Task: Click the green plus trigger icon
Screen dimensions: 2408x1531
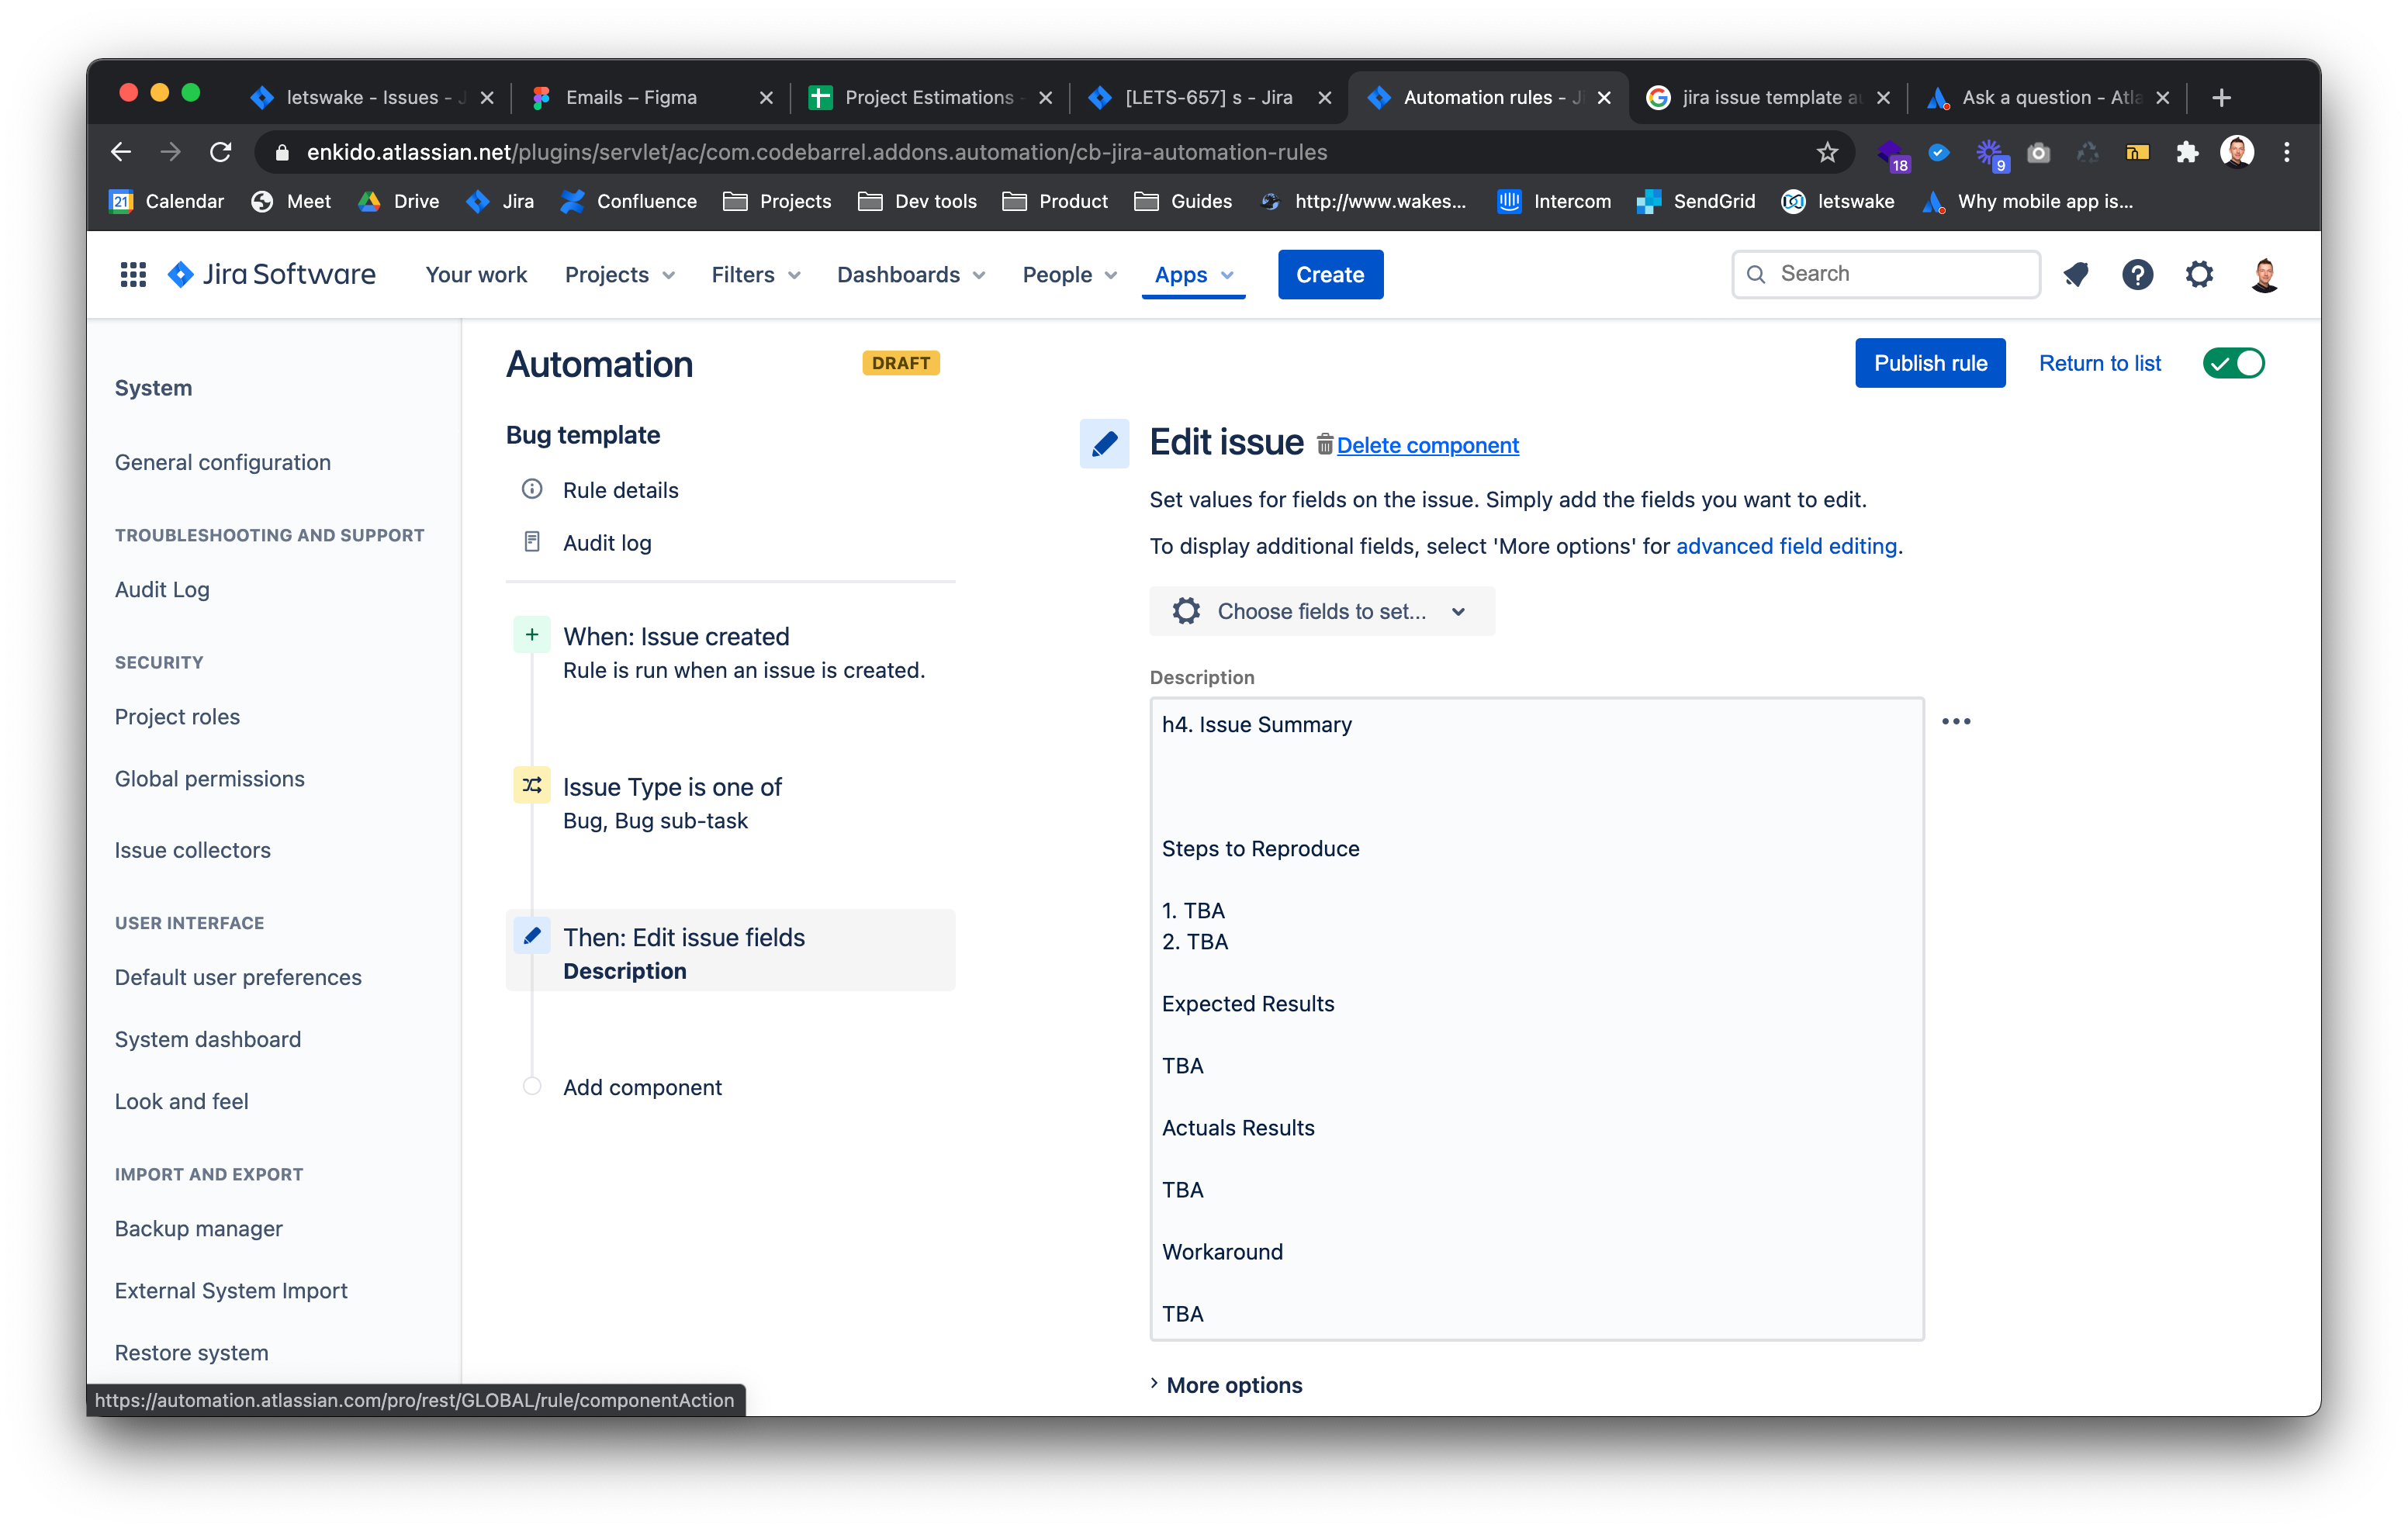Action: [x=532, y=635]
